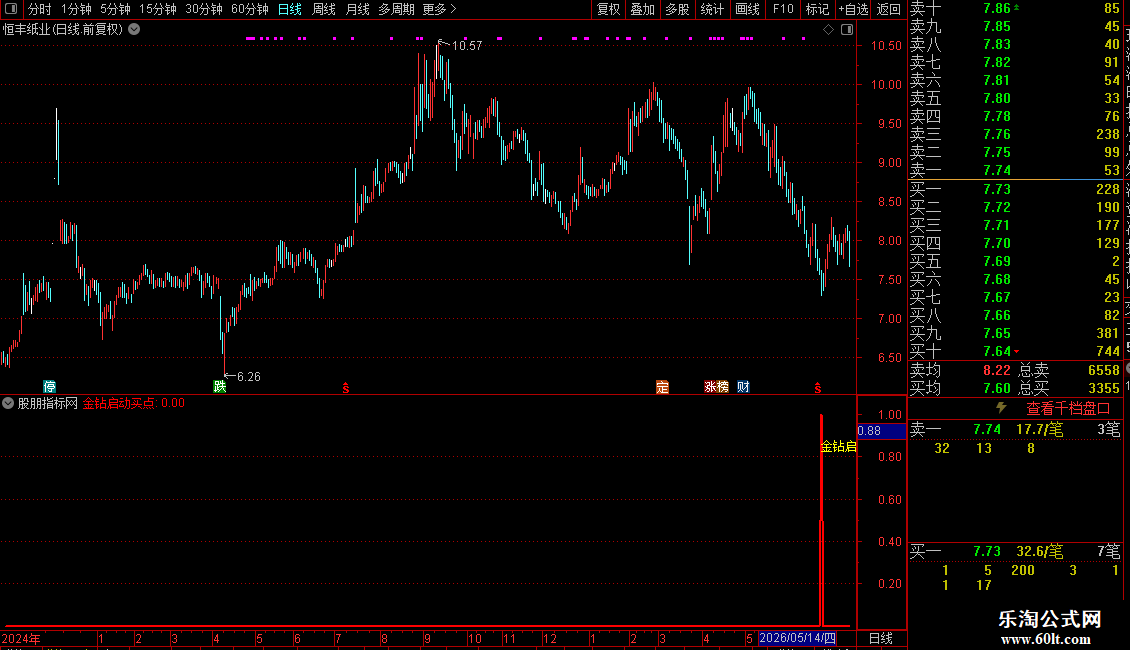Open the 画线 drawing tools
The image size is (1130, 650).
point(747,9)
